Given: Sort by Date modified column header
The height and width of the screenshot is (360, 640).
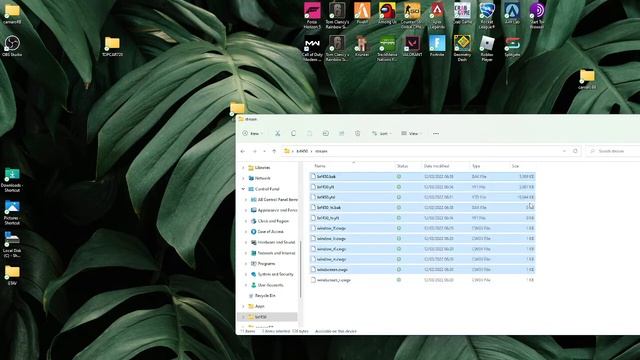Looking at the screenshot, I should pyautogui.click(x=436, y=166).
